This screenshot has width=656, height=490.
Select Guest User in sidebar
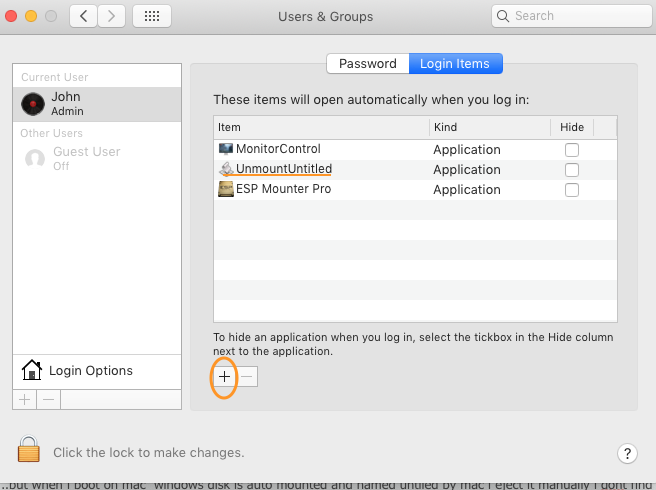97,158
